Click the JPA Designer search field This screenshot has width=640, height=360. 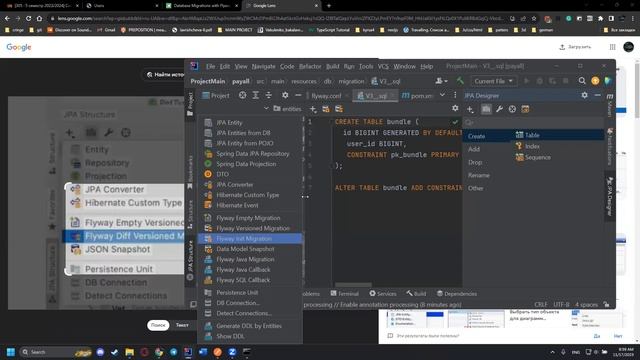[x=533, y=122]
